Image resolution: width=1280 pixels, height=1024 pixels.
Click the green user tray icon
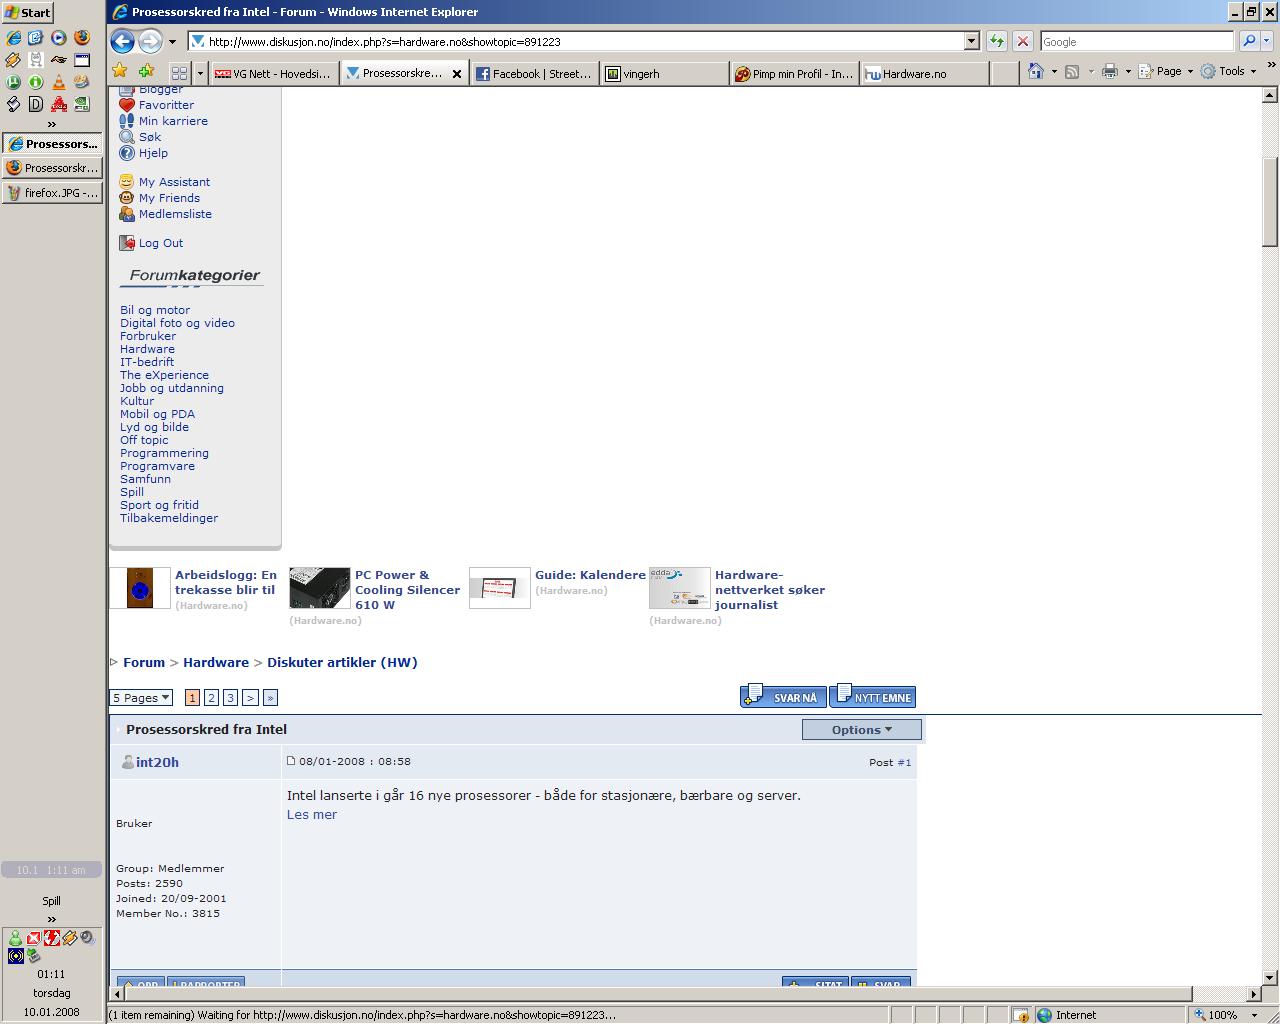(15, 938)
